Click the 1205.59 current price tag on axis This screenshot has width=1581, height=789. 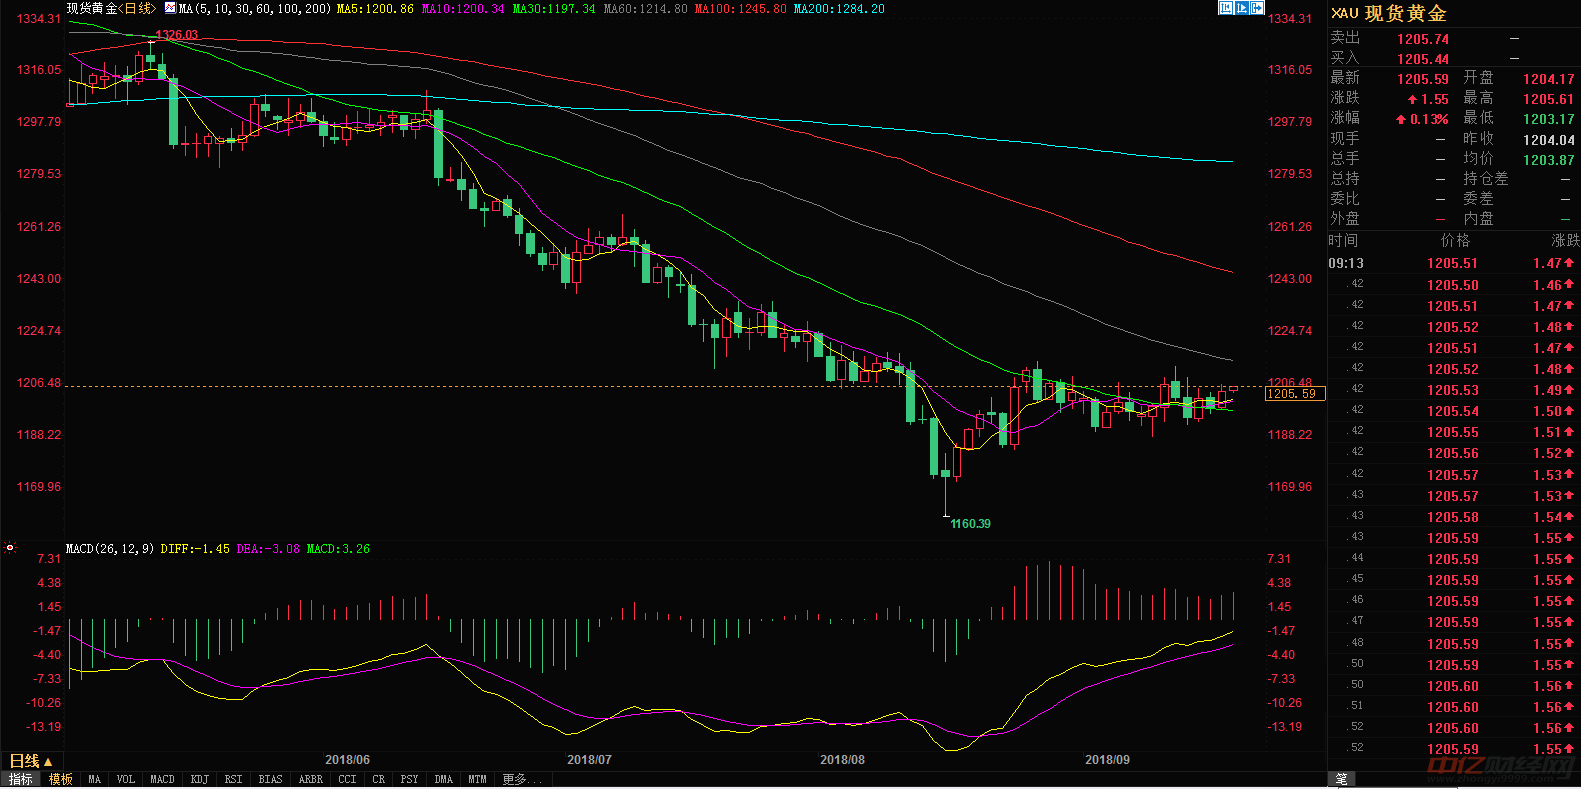tap(1292, 394)
